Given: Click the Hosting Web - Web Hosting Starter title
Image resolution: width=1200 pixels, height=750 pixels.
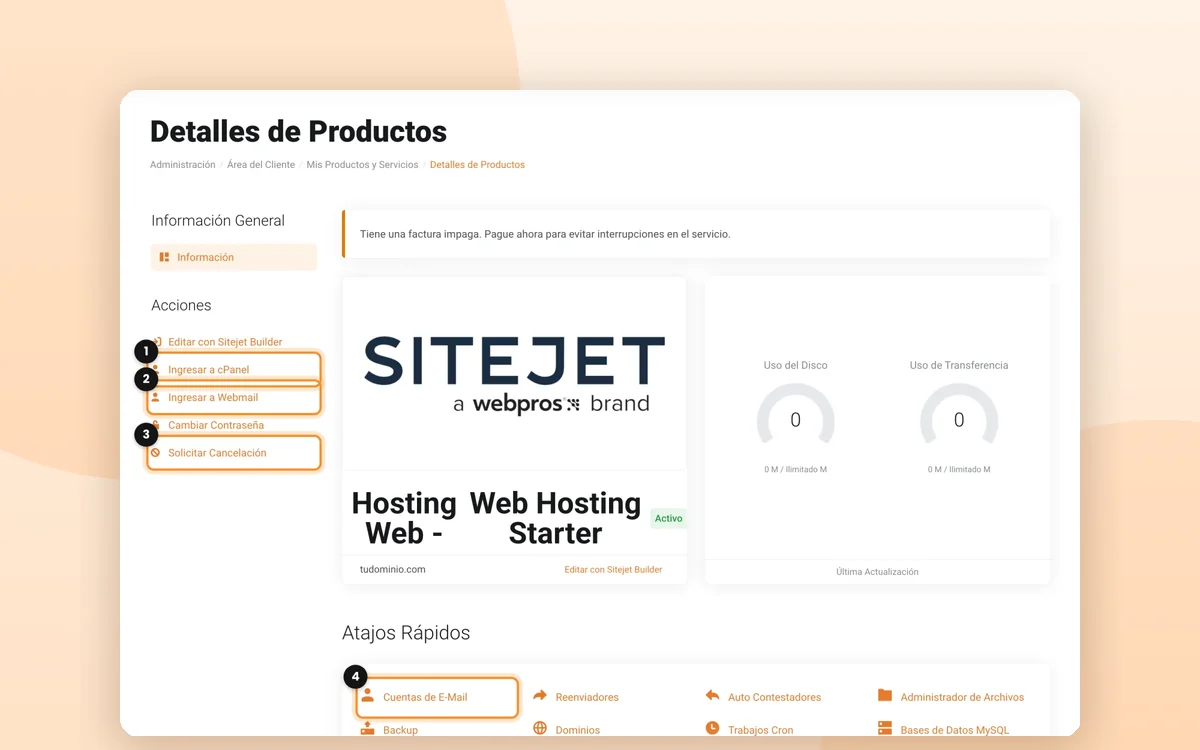Looking at the screenshot, I should click(x=496, y=518).
